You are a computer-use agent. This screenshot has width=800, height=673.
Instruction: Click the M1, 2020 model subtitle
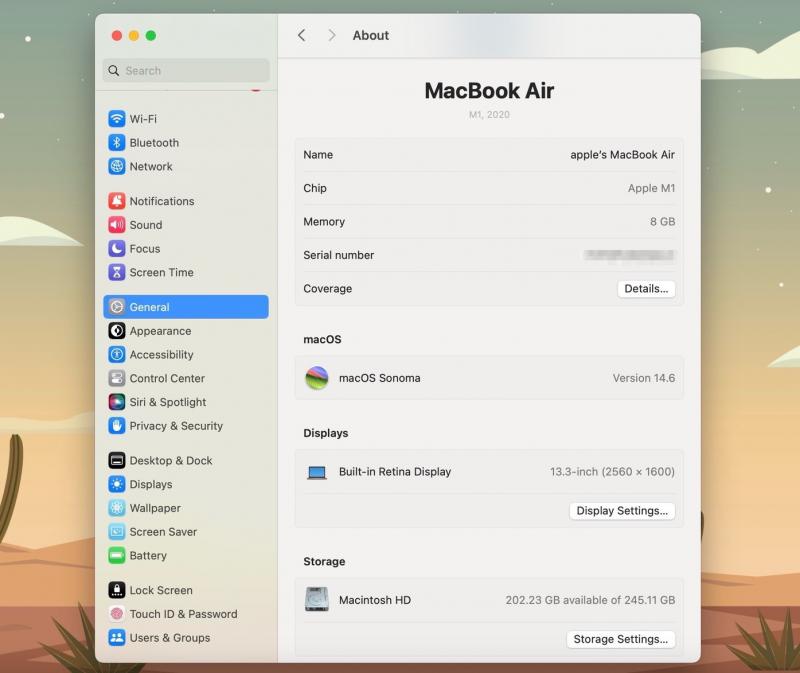click(x=489, y=114)
